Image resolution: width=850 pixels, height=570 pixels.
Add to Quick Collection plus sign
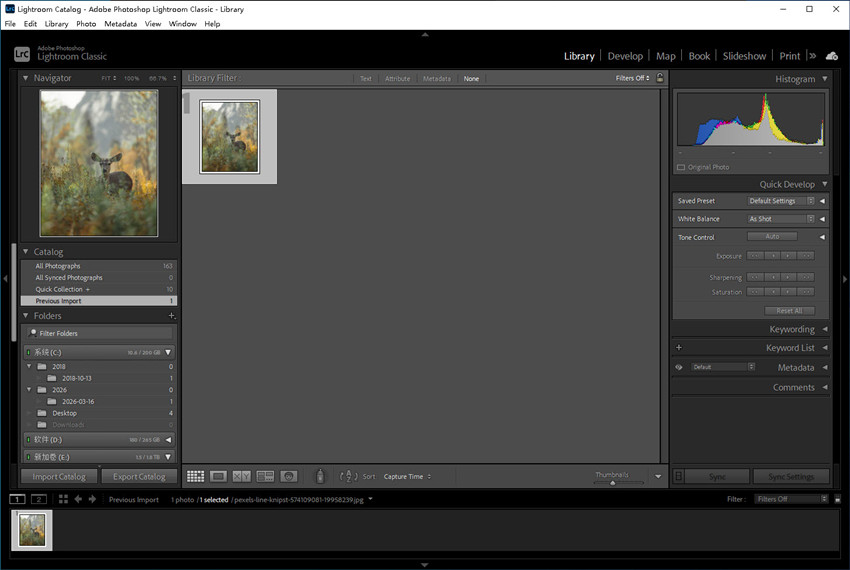click(87, 289)
